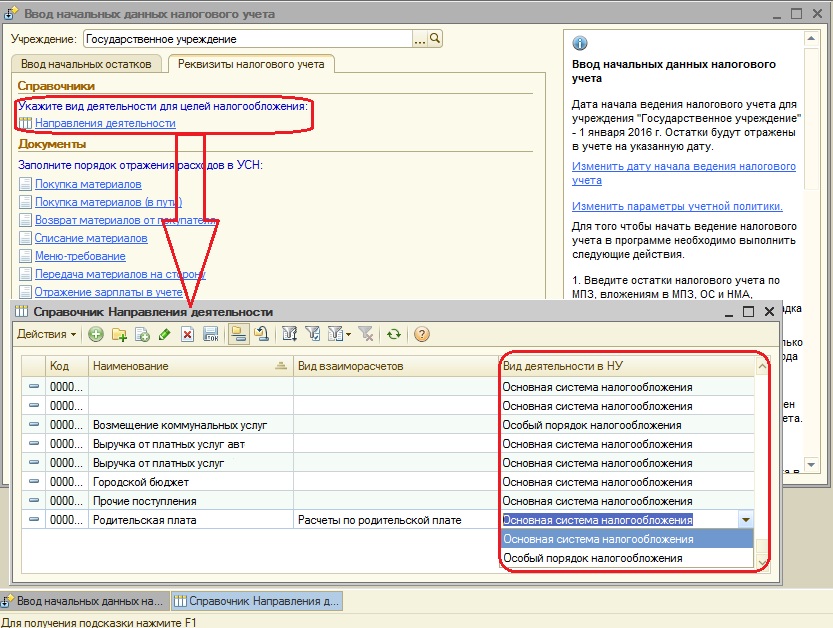This screenshot has height=628, width=833.
Task: Open the Направления деятельности link
Action: (105, 123)
